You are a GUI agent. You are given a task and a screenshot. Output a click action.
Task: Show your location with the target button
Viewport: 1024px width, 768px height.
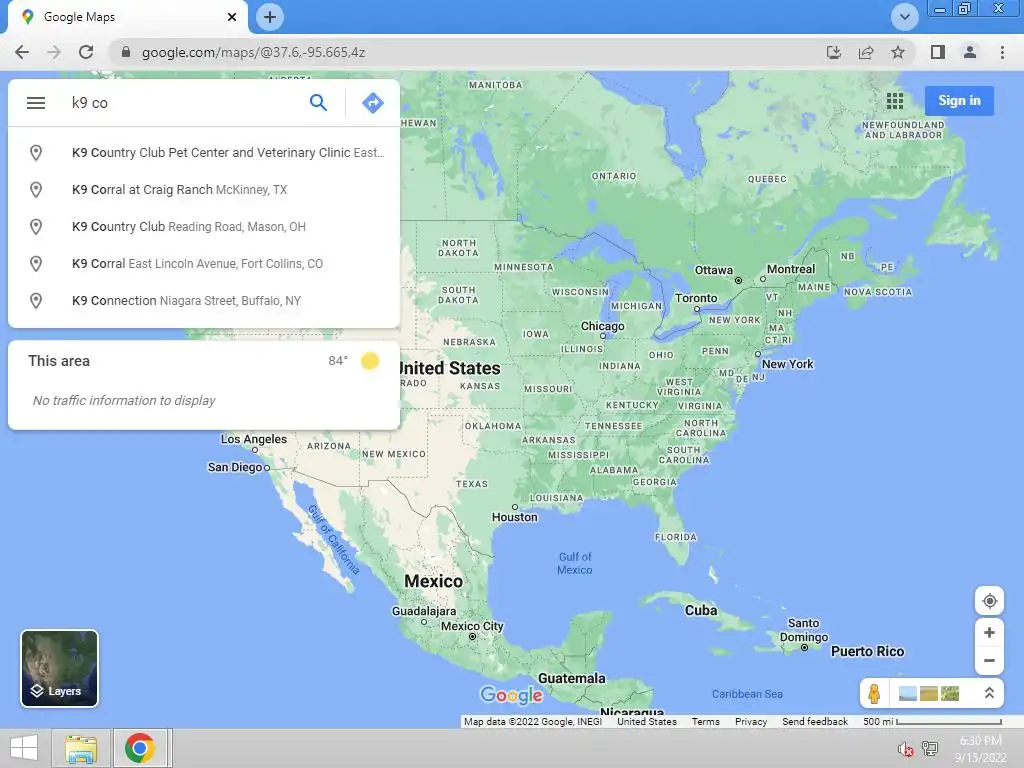989,601
